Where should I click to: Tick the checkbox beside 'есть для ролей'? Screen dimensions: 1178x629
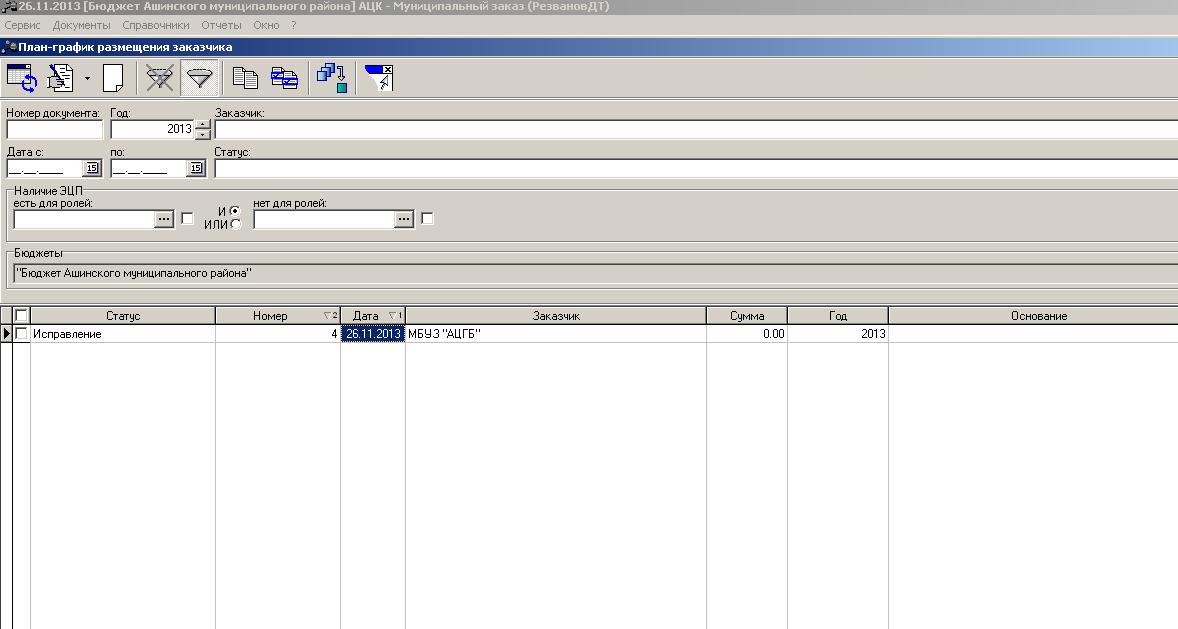click(x=187, y=219)
